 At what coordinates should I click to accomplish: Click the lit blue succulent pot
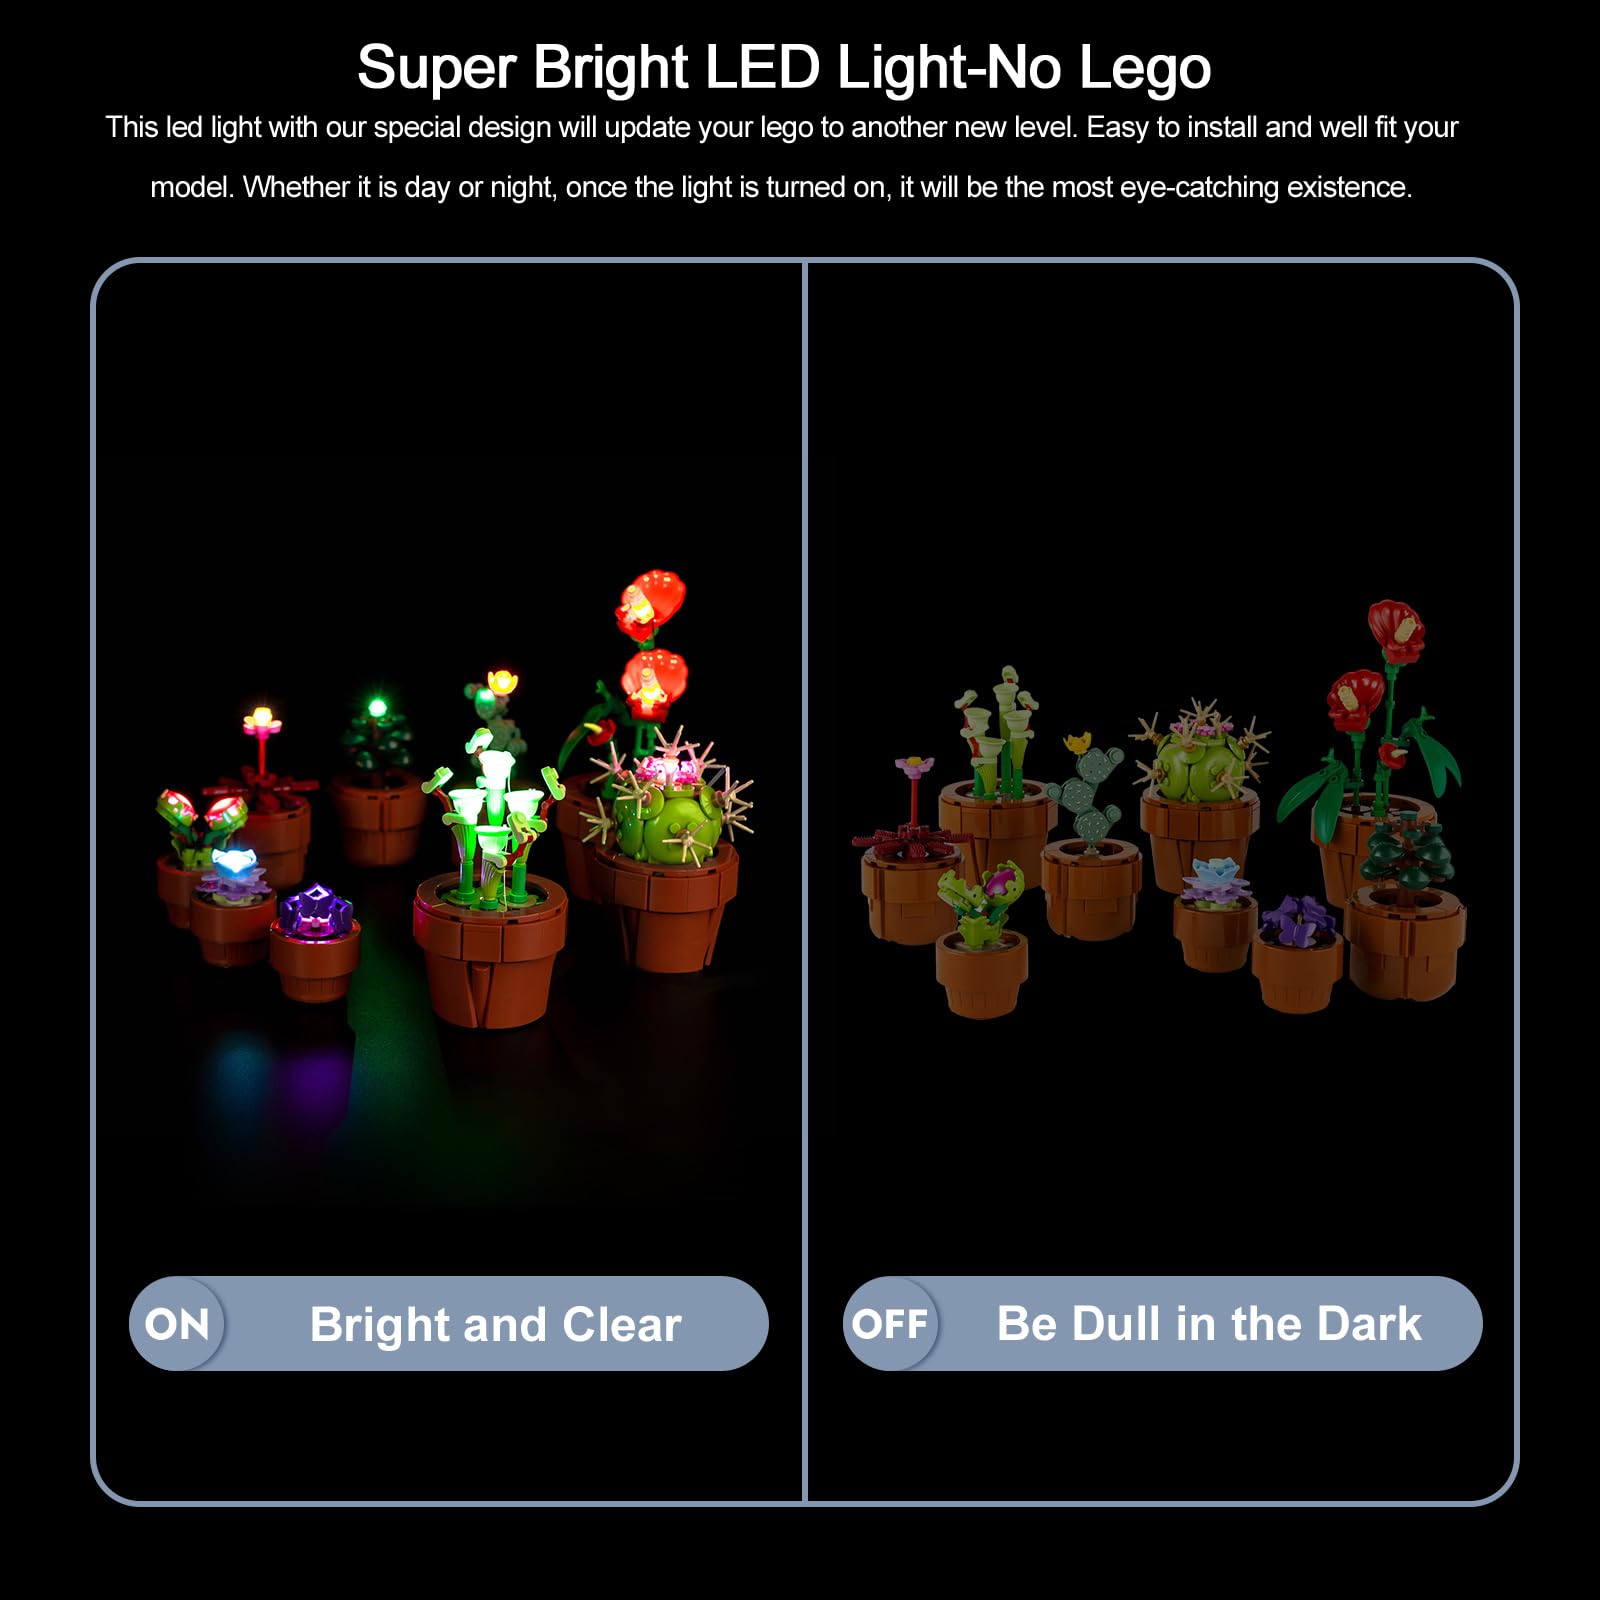pyautogui.click(x=231, y=905)
